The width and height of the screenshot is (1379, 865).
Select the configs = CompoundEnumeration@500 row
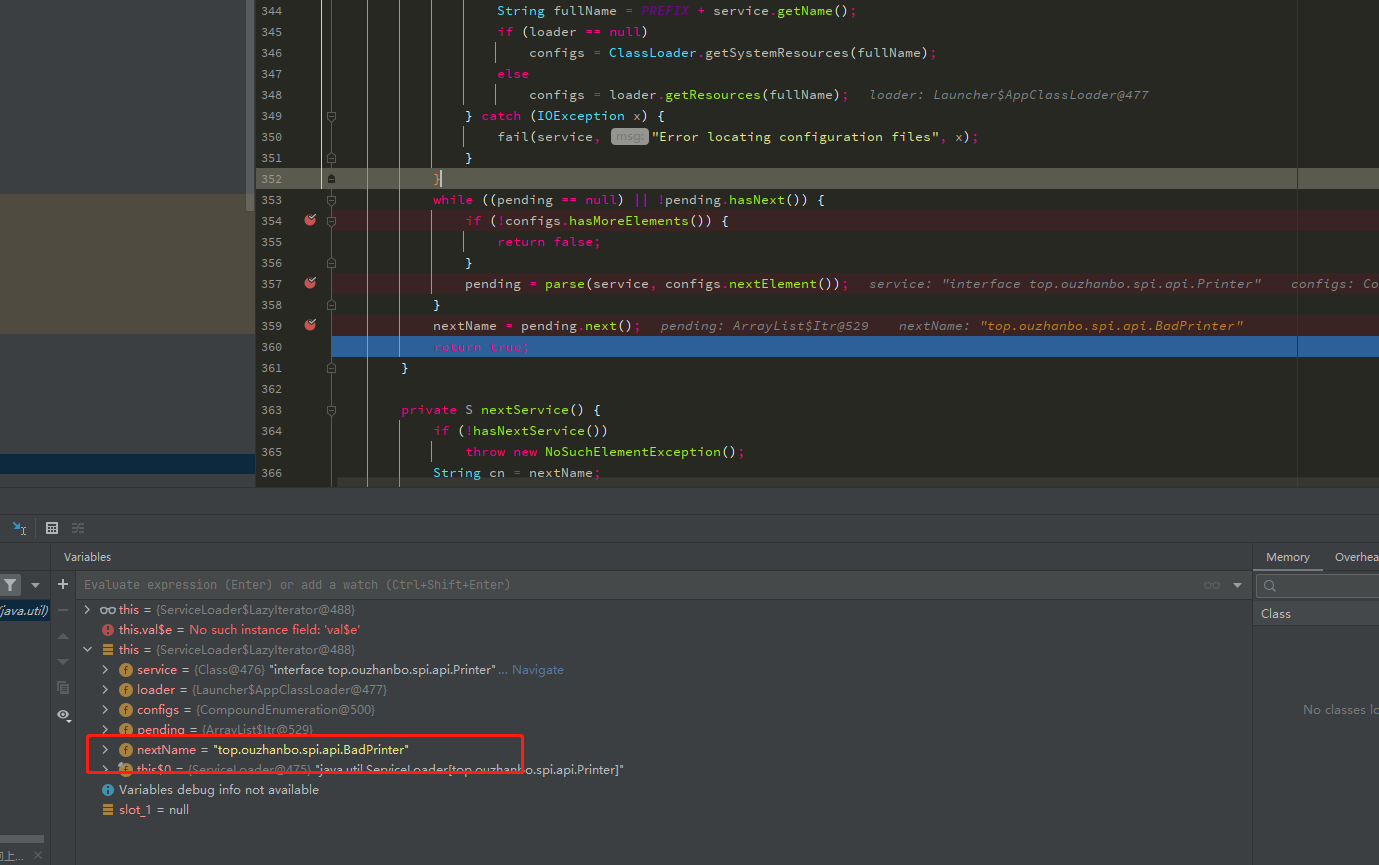664,709
